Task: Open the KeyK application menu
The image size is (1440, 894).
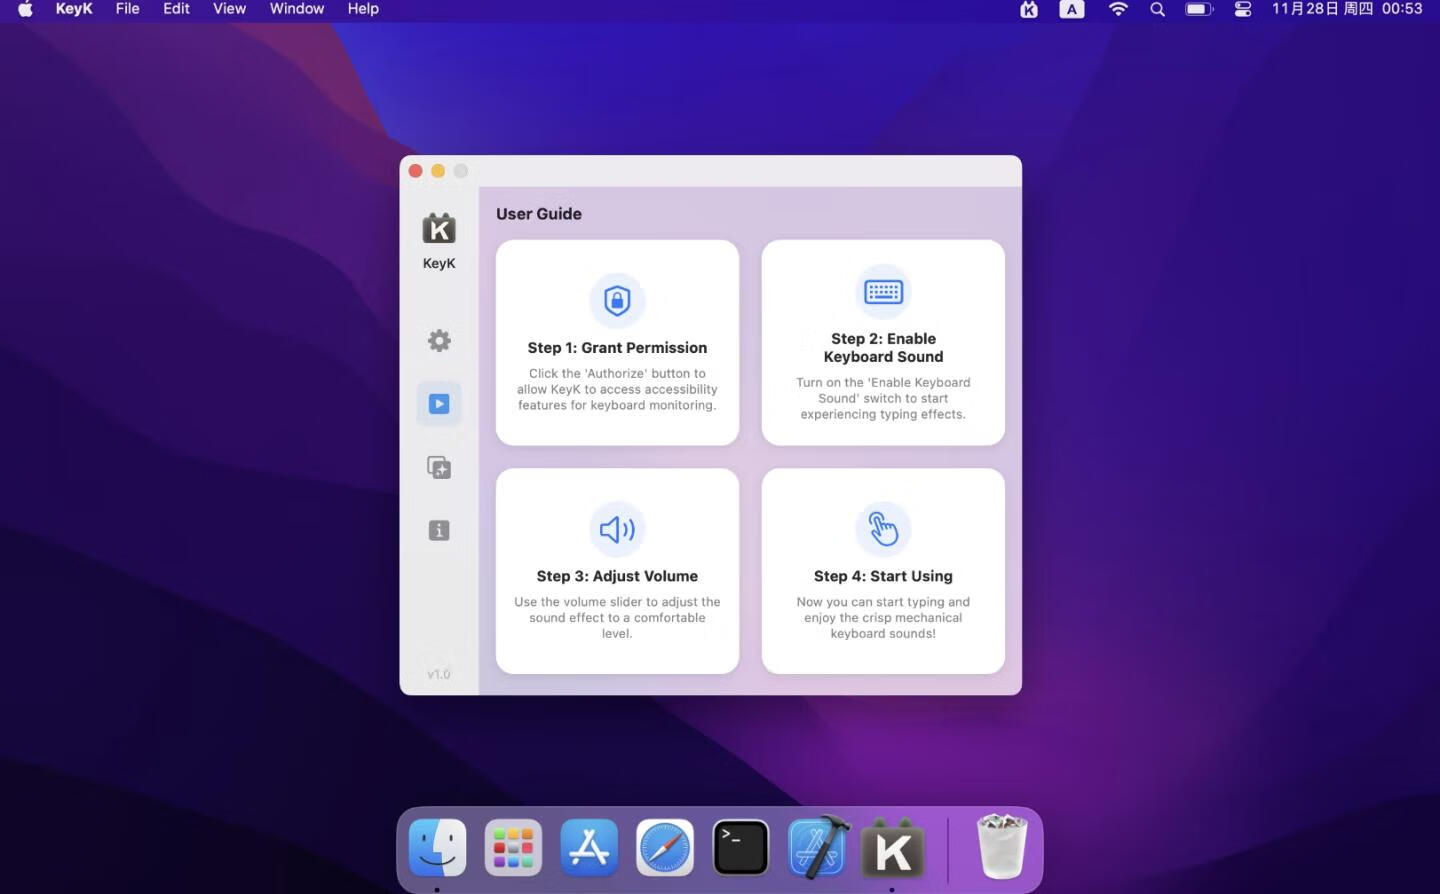Action: pos(74,9)
